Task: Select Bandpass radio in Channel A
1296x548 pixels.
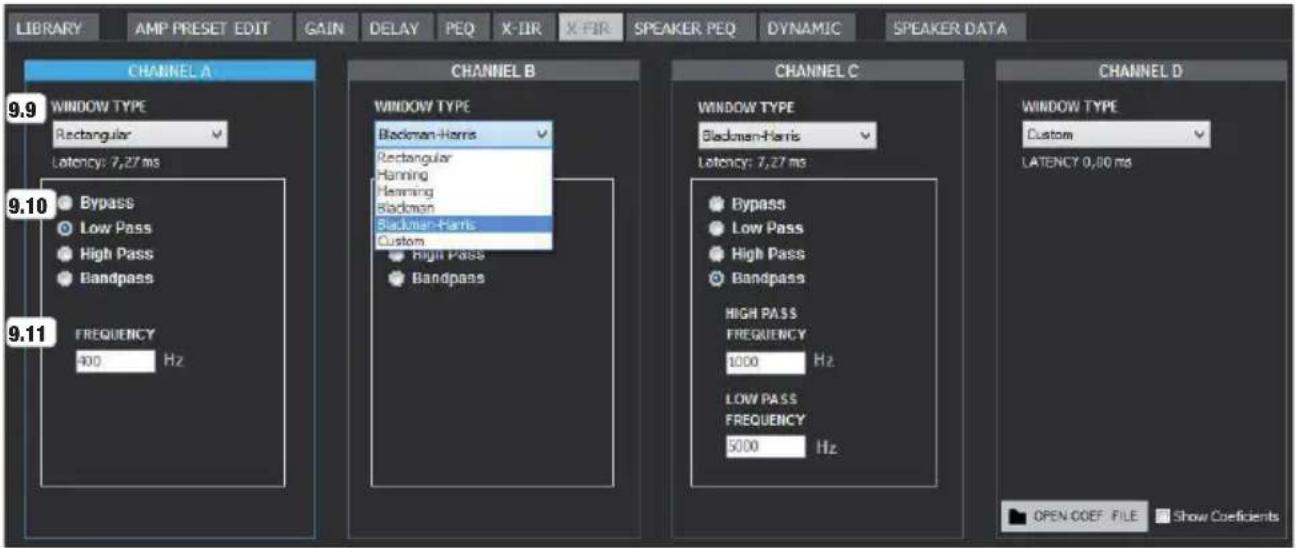Action: [64, 278]
